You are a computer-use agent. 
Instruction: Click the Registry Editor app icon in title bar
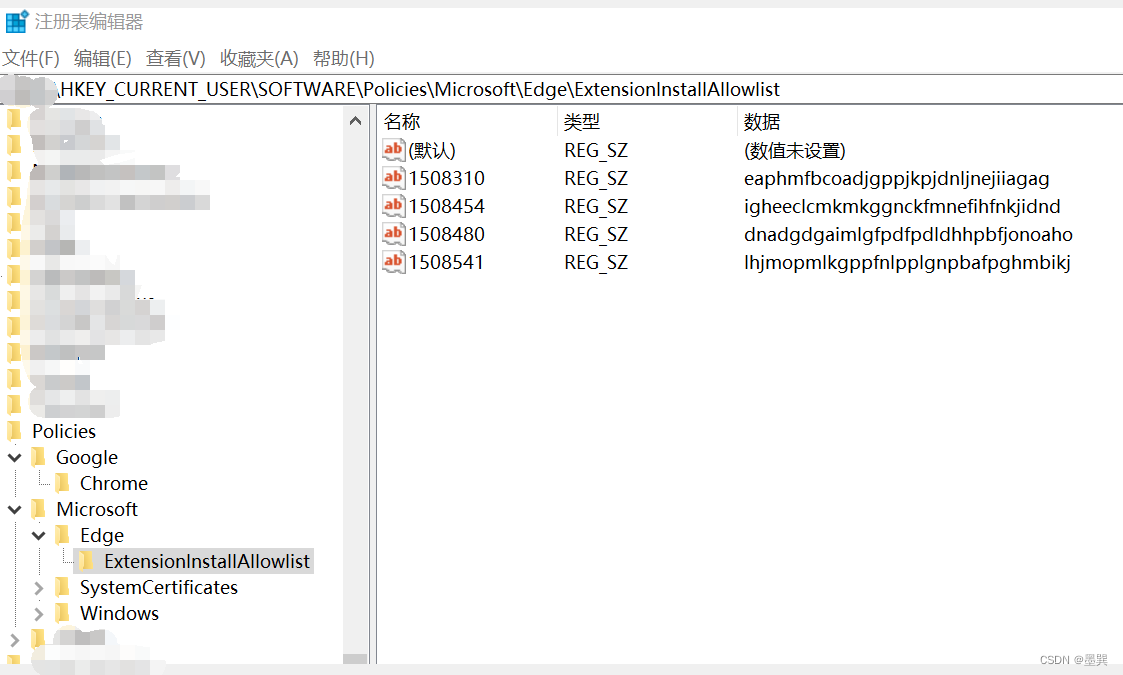point(16,21)
